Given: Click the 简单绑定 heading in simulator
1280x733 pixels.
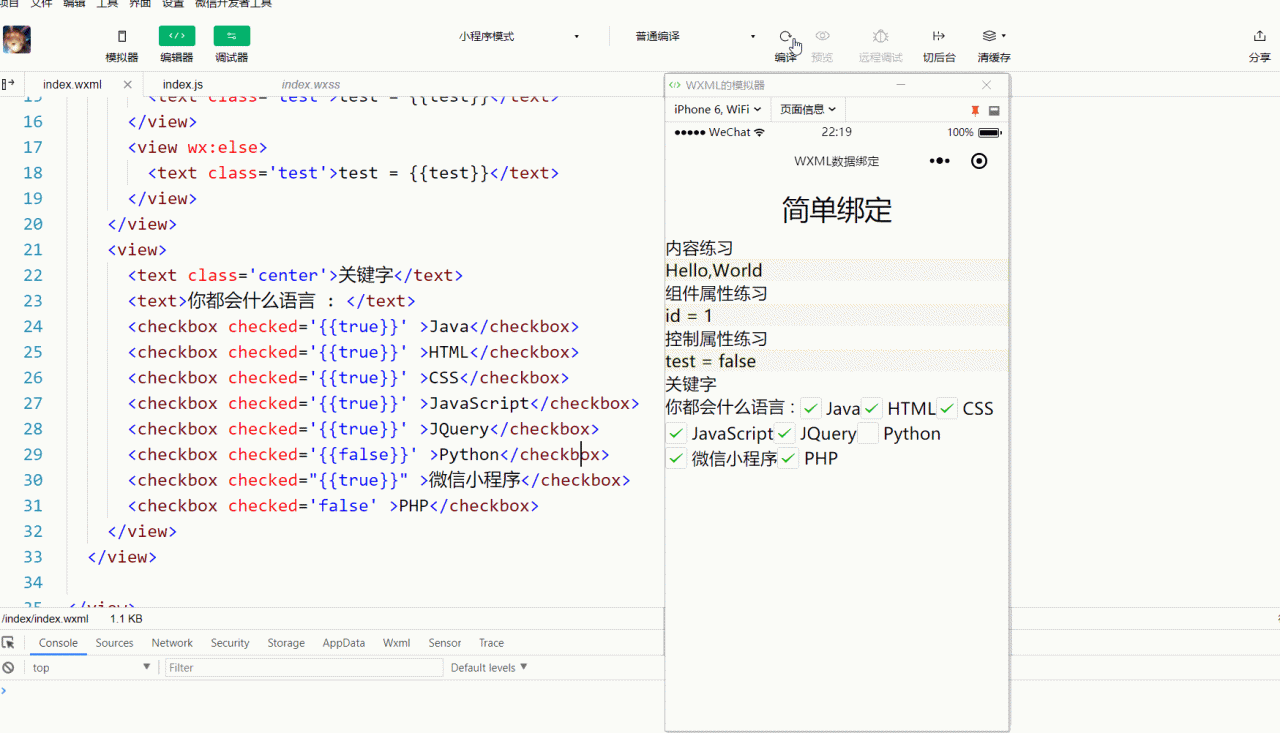Looking at the screenshot, I should coord(837,210).
